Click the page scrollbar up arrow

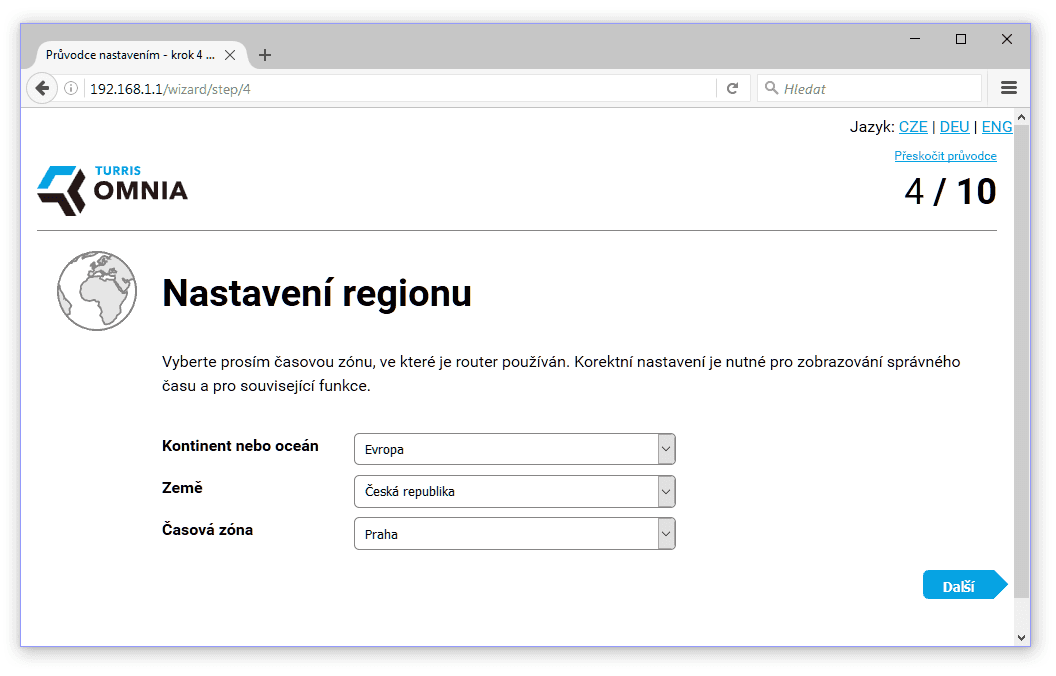[x=1021, y=117]
